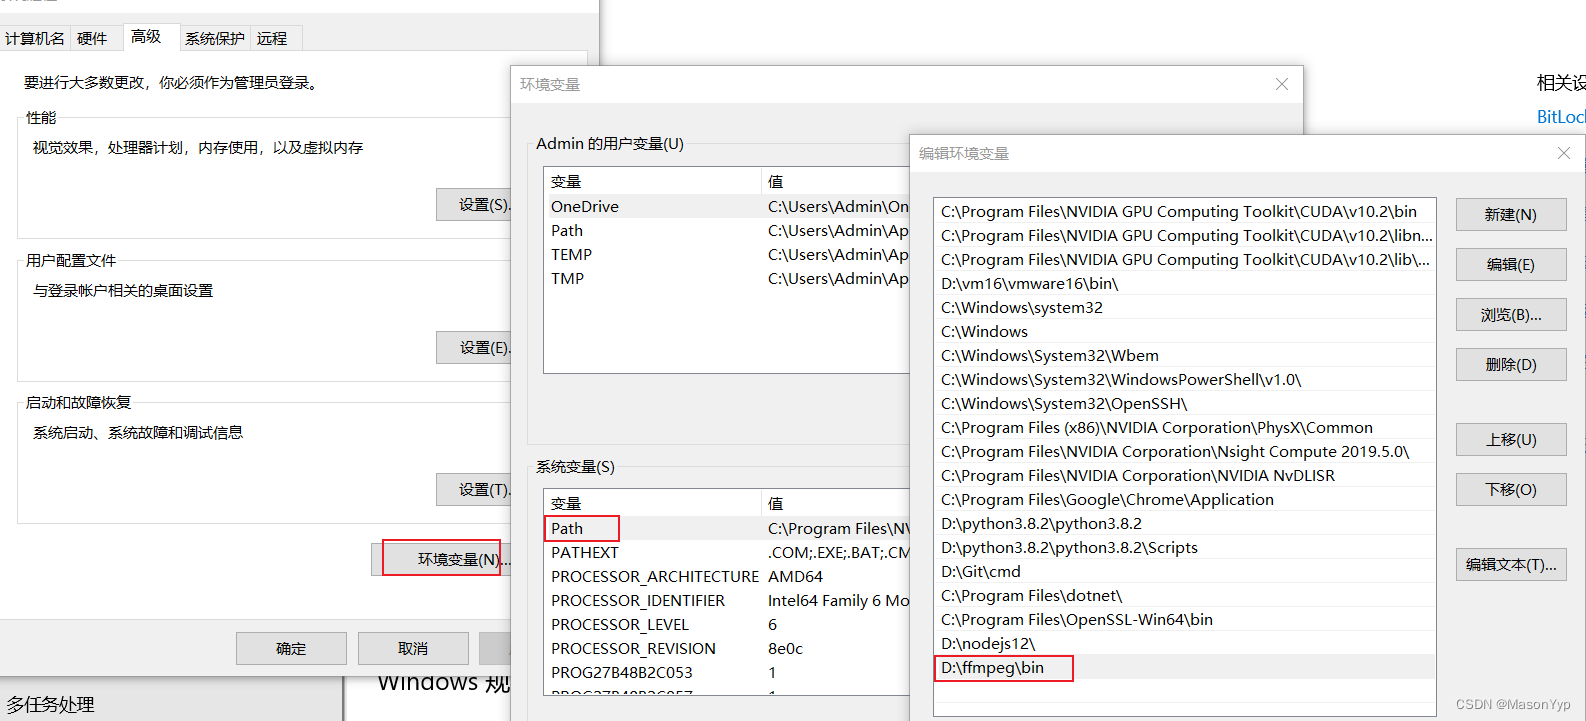Select the NVIDIA NvDLISR path entry

(x=1185, y=475)
